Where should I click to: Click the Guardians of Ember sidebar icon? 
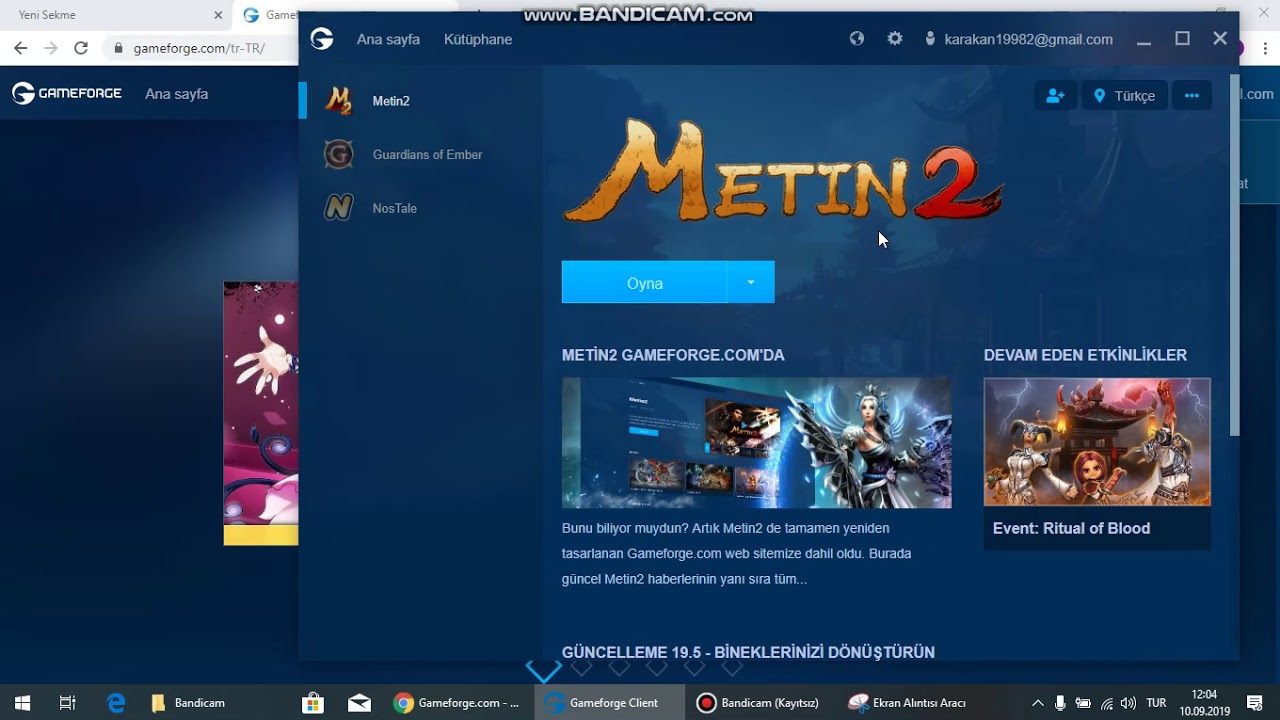[339, 155]
